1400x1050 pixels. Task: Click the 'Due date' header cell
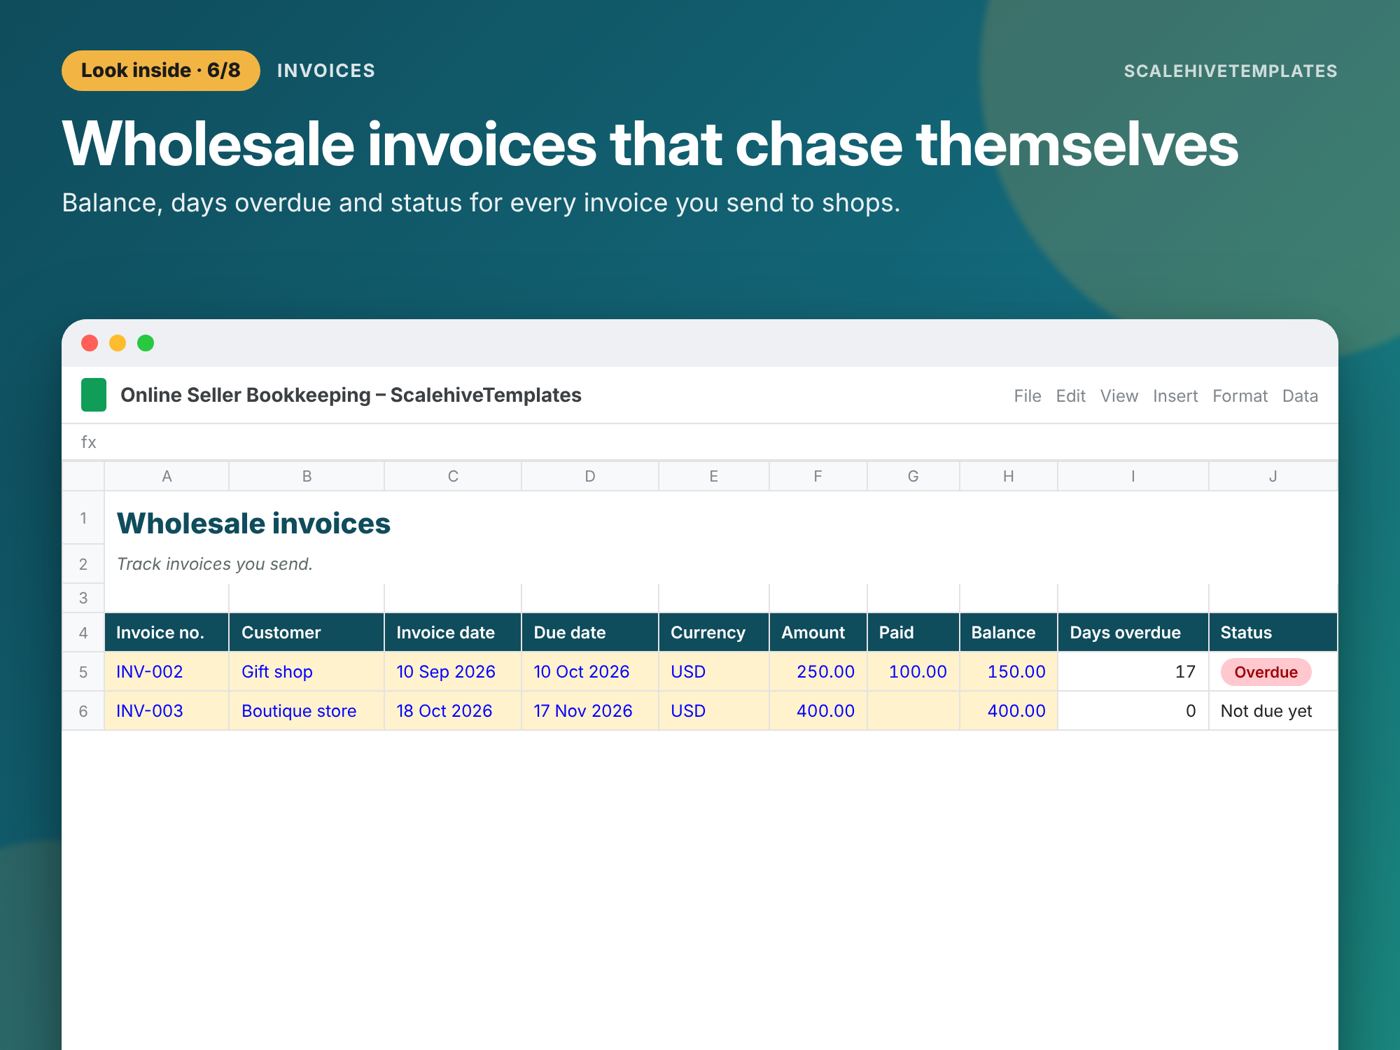point(590,633)
